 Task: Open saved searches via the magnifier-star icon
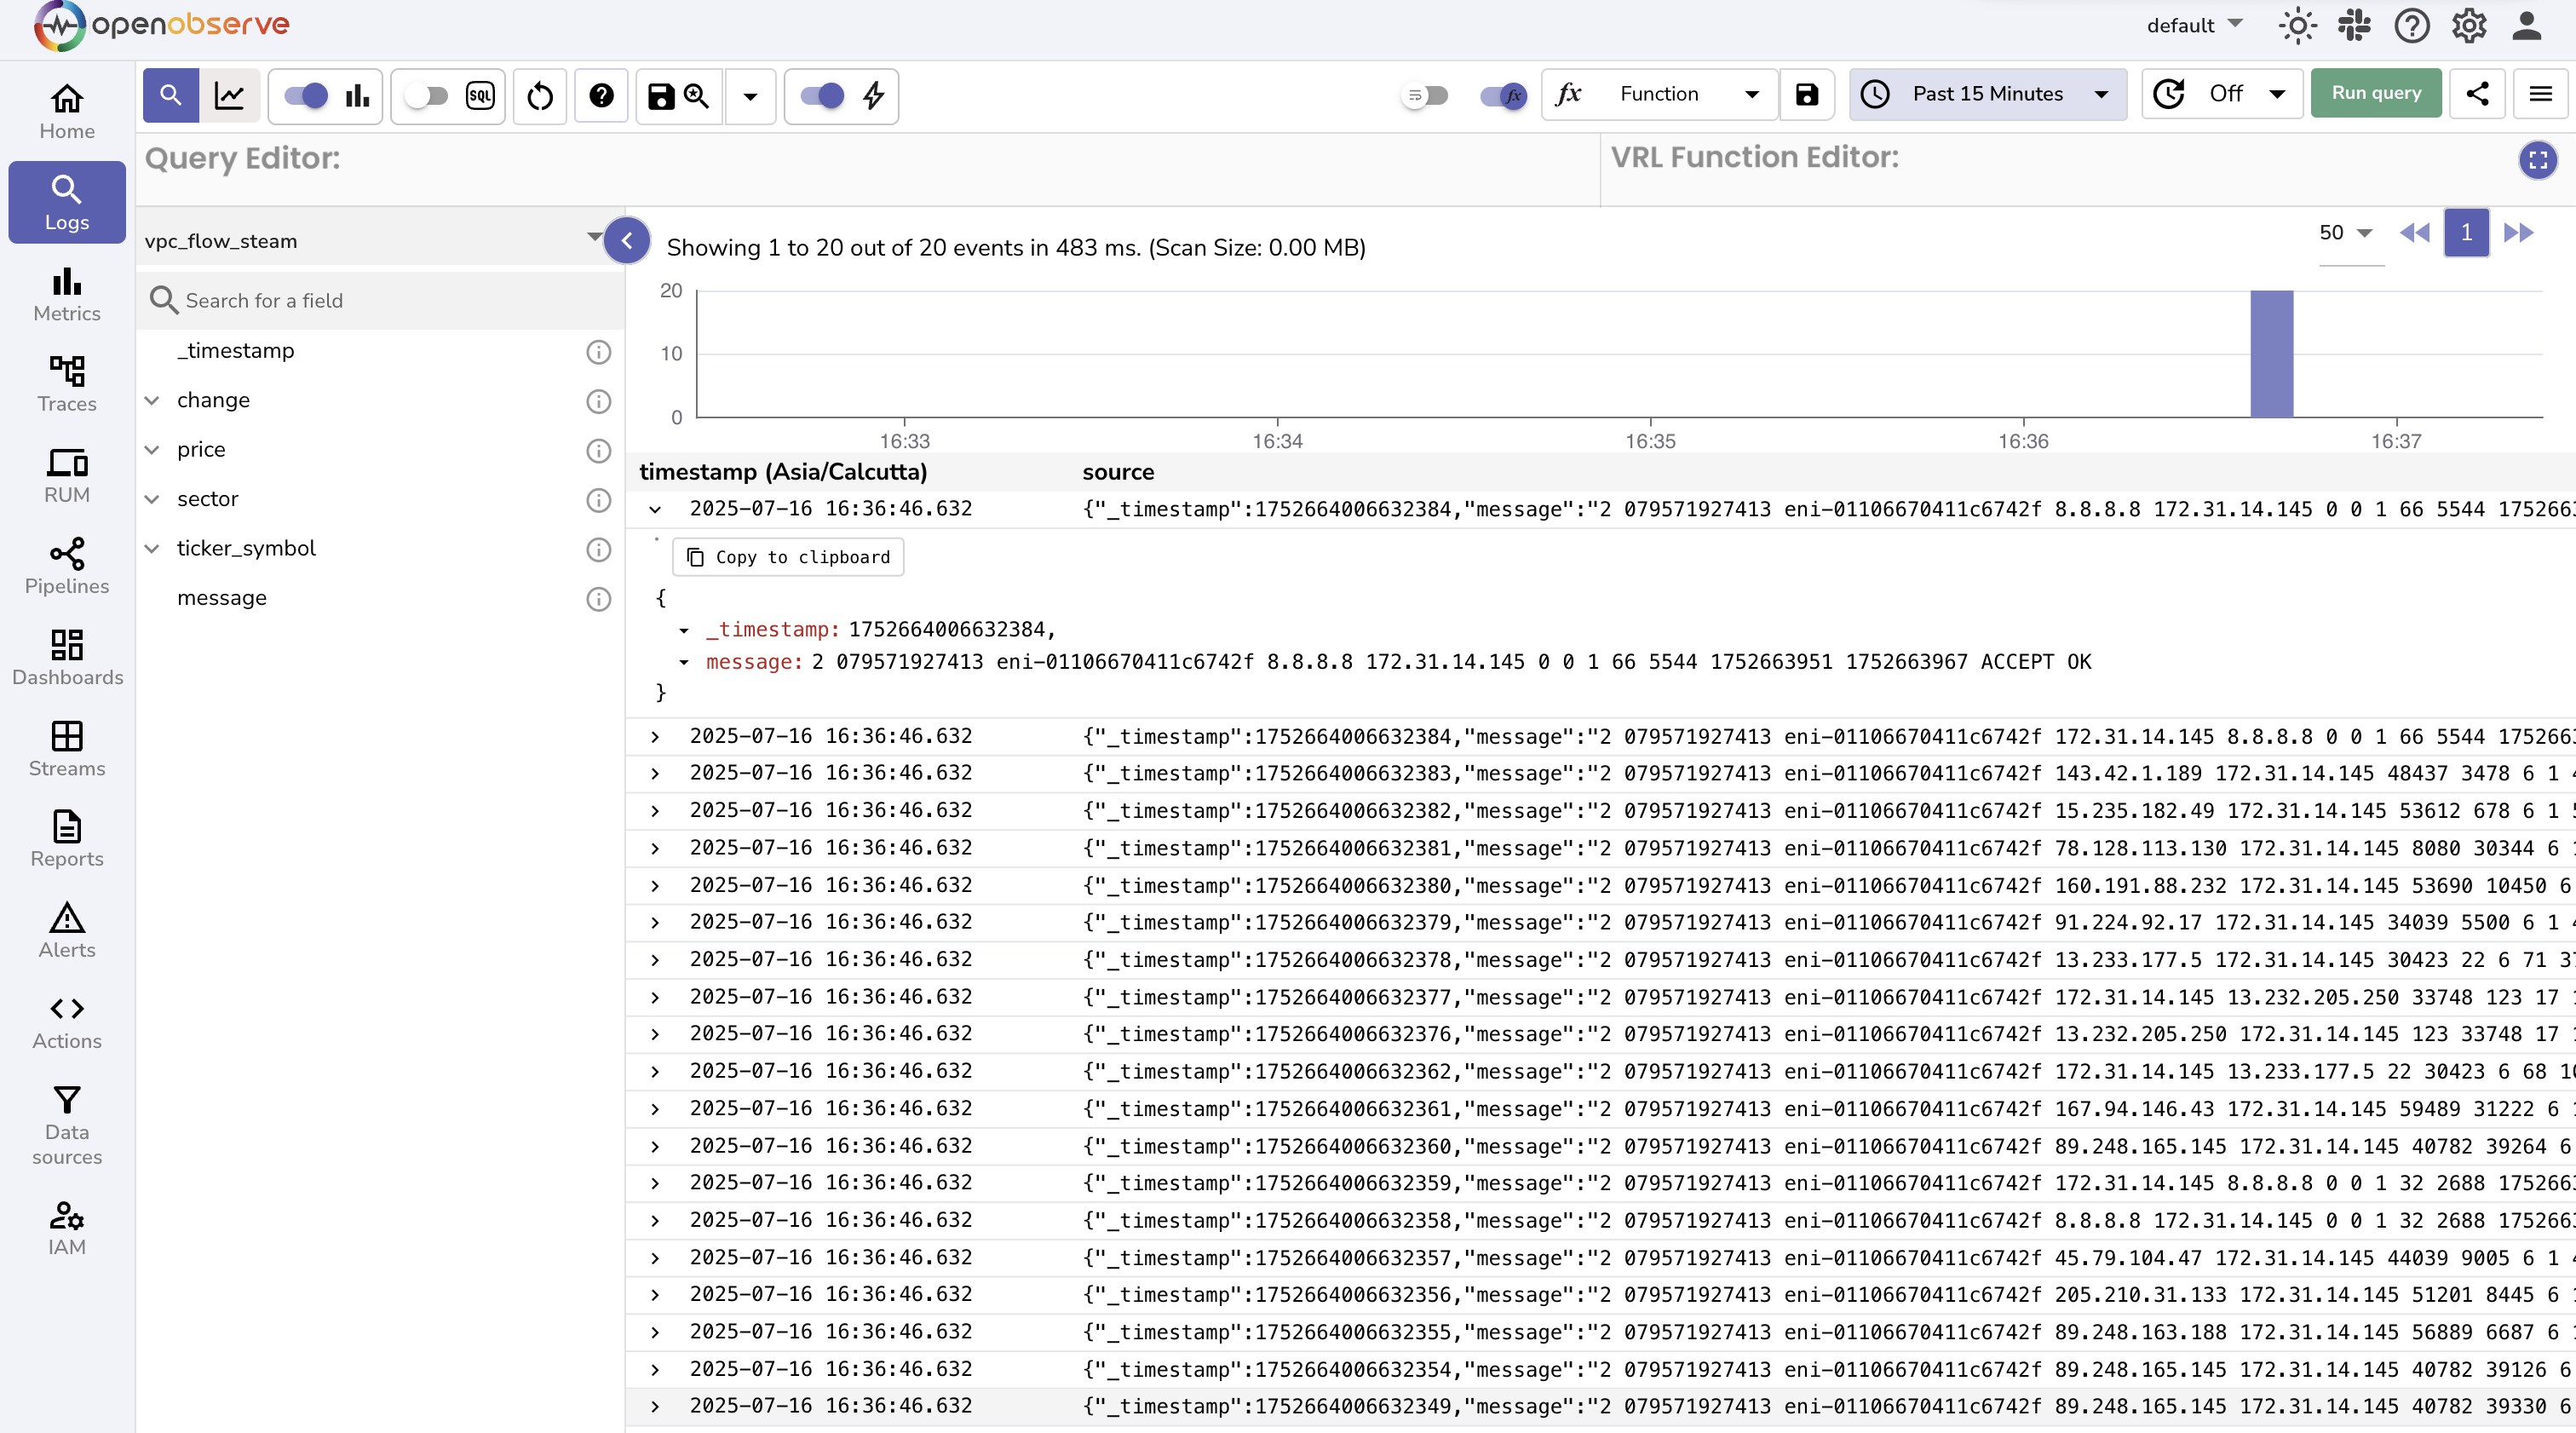[697, 96]
